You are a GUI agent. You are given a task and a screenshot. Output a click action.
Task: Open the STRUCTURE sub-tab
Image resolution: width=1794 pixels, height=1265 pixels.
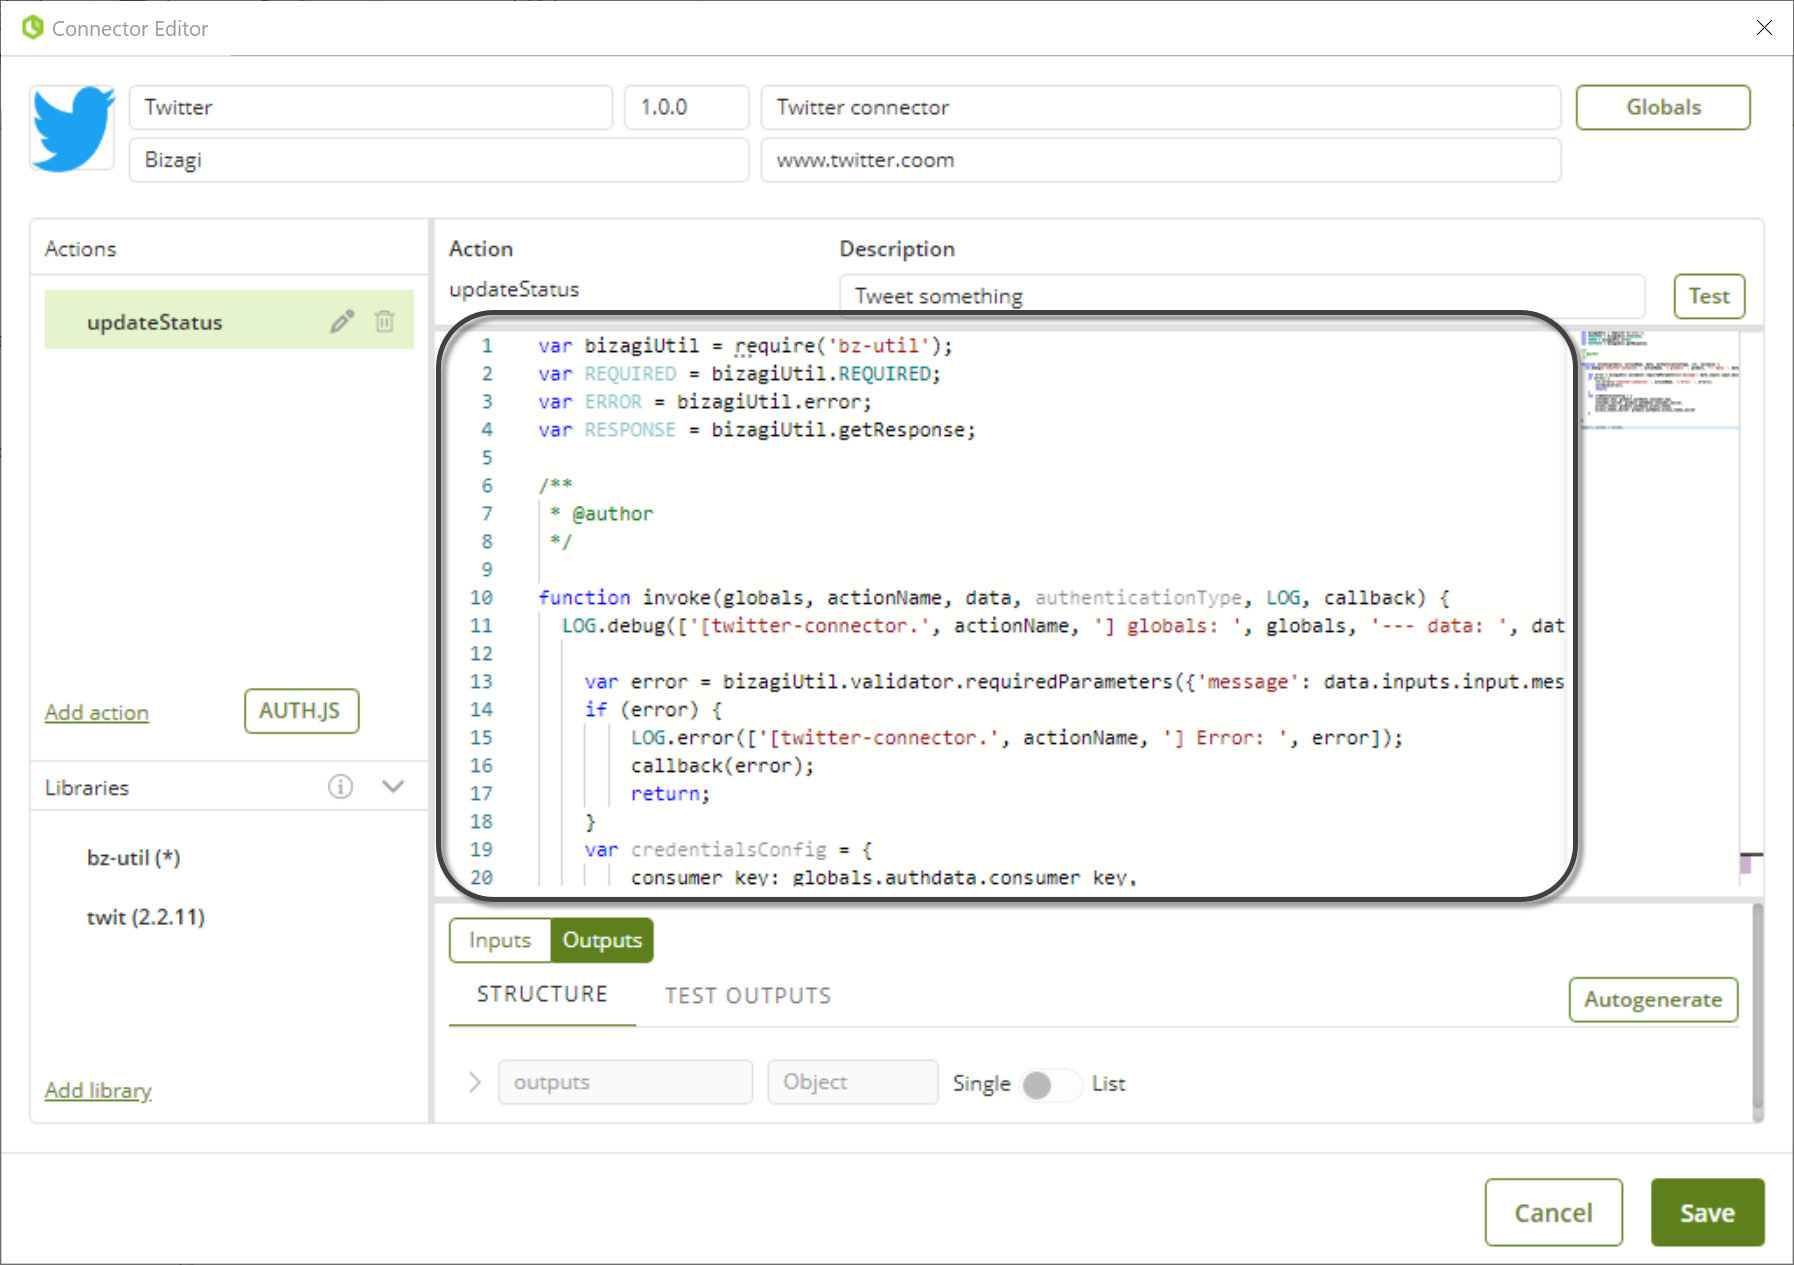(x=542, y=994)
